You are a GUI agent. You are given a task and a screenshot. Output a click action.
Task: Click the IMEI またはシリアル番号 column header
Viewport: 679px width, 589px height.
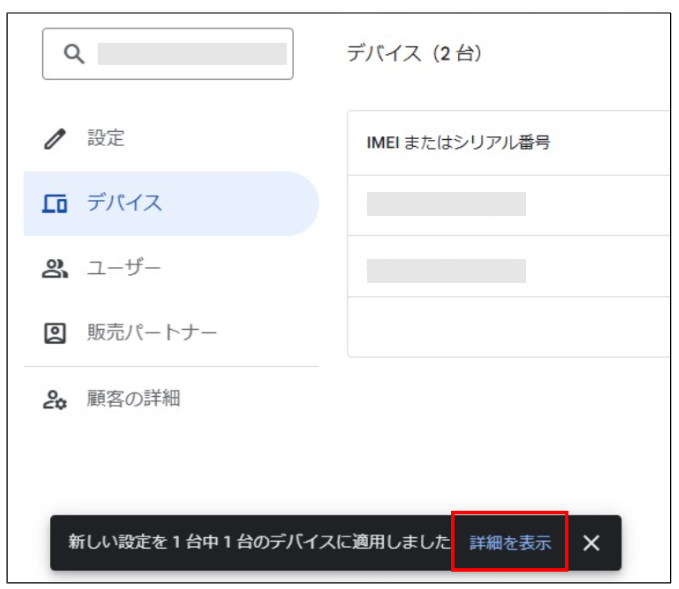(458, 143)
